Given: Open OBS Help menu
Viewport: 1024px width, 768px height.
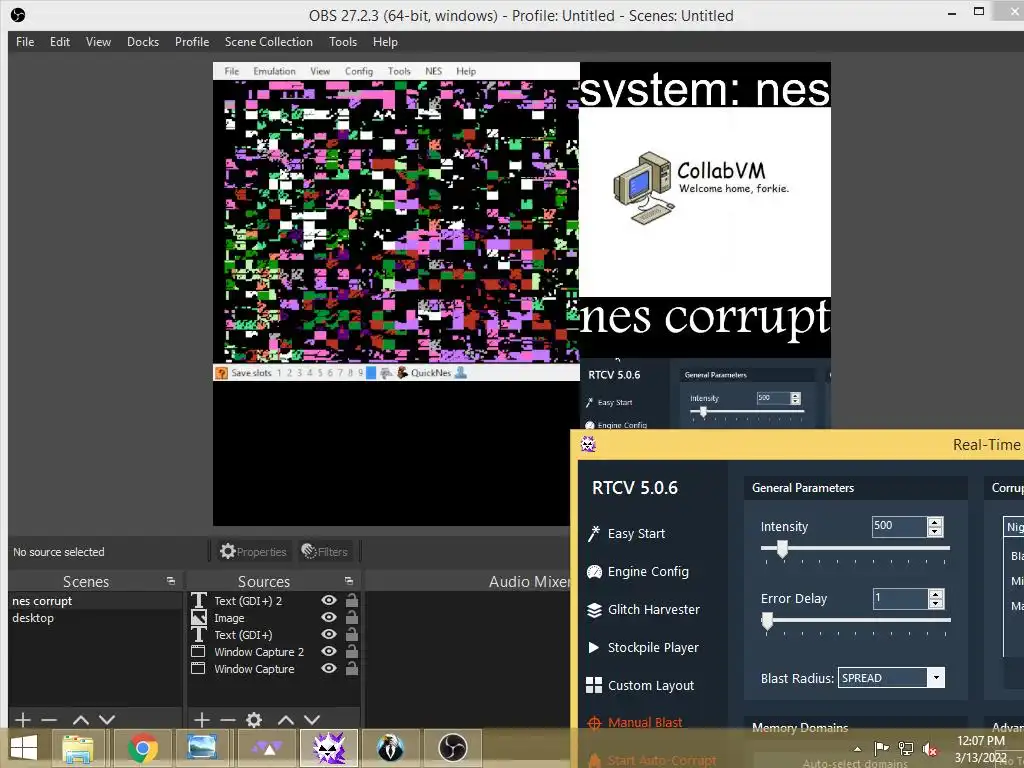Looking at the screenshot, I should point(385,42).
